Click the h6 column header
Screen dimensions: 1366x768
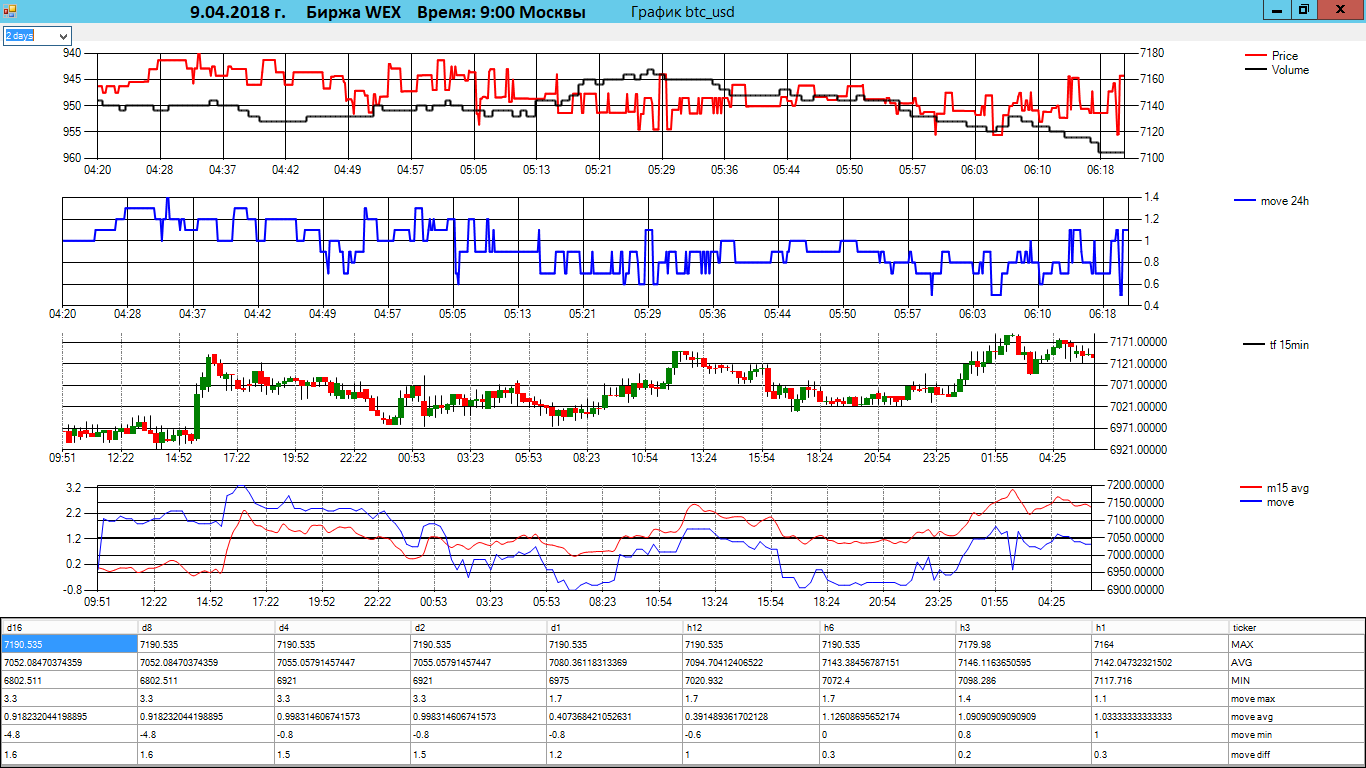[887, 627]
